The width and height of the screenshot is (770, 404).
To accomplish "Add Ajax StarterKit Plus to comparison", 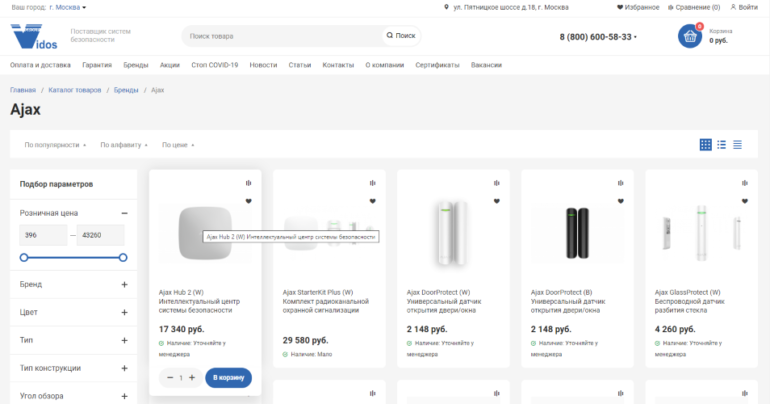I will (x=373, y=183).
